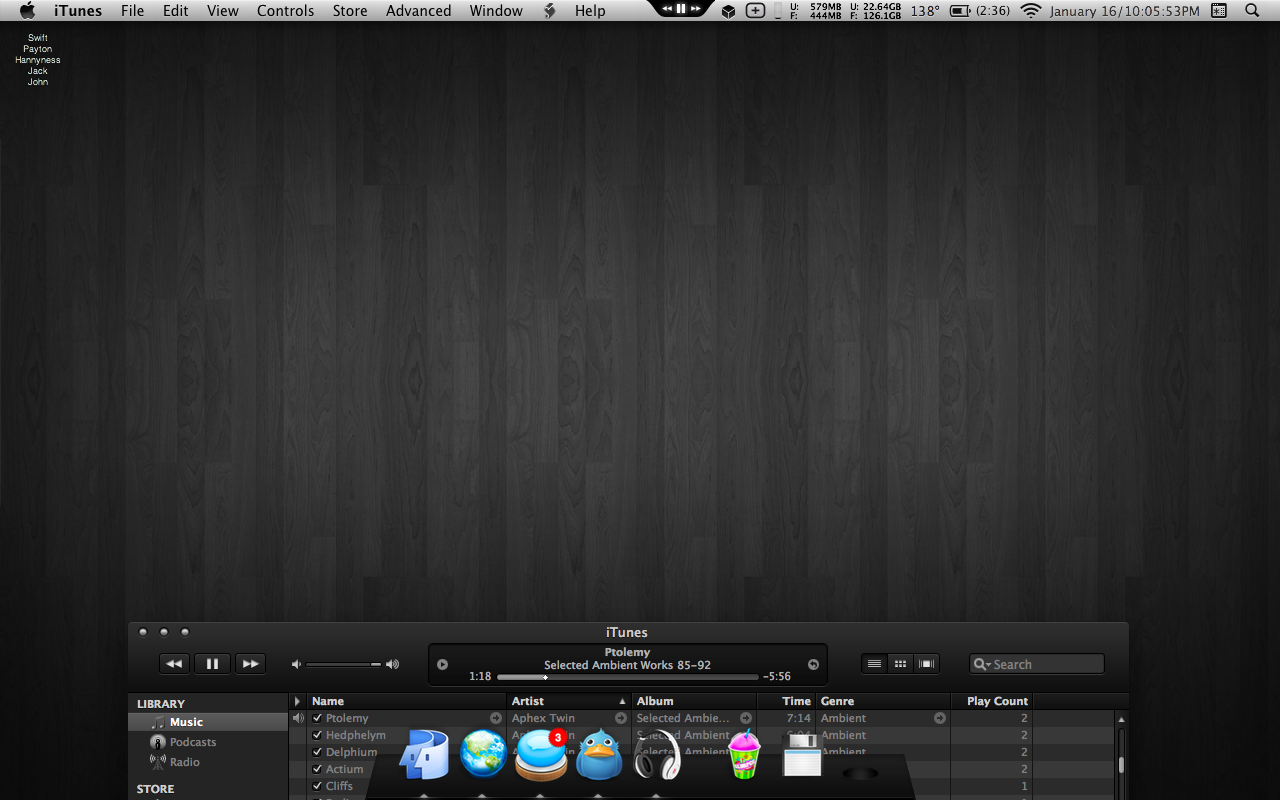The height and width of the screenshot is (800, 1280).
Task: Open the calendar menu bar icon
Action: coord(1219,11)
